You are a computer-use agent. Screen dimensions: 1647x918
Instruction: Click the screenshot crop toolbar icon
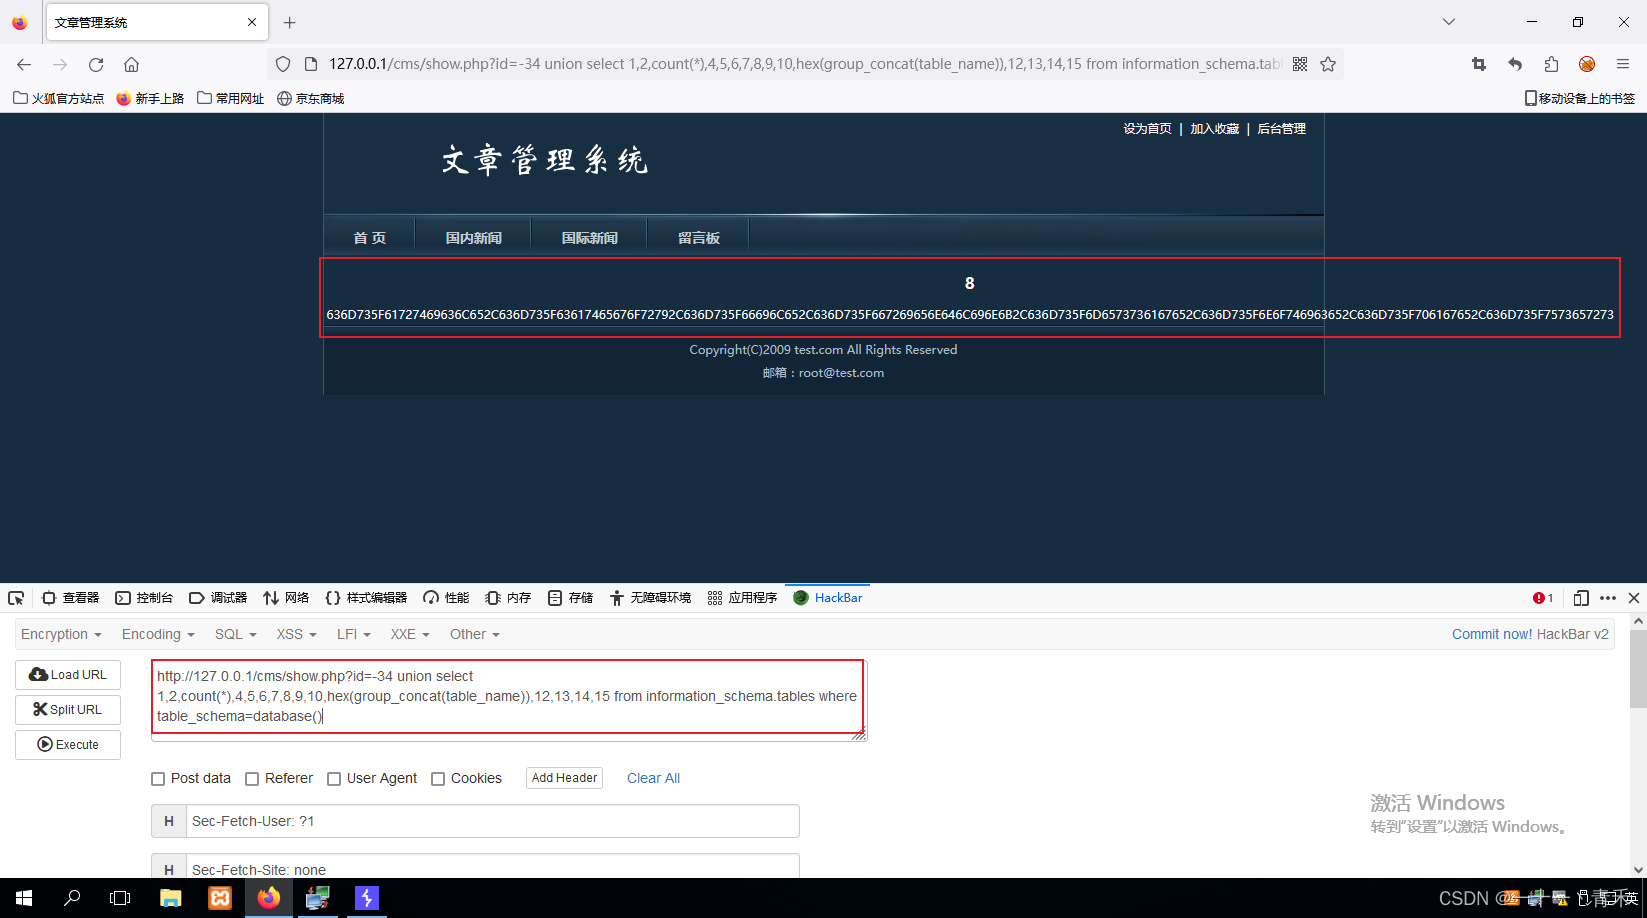point(1479,64)
